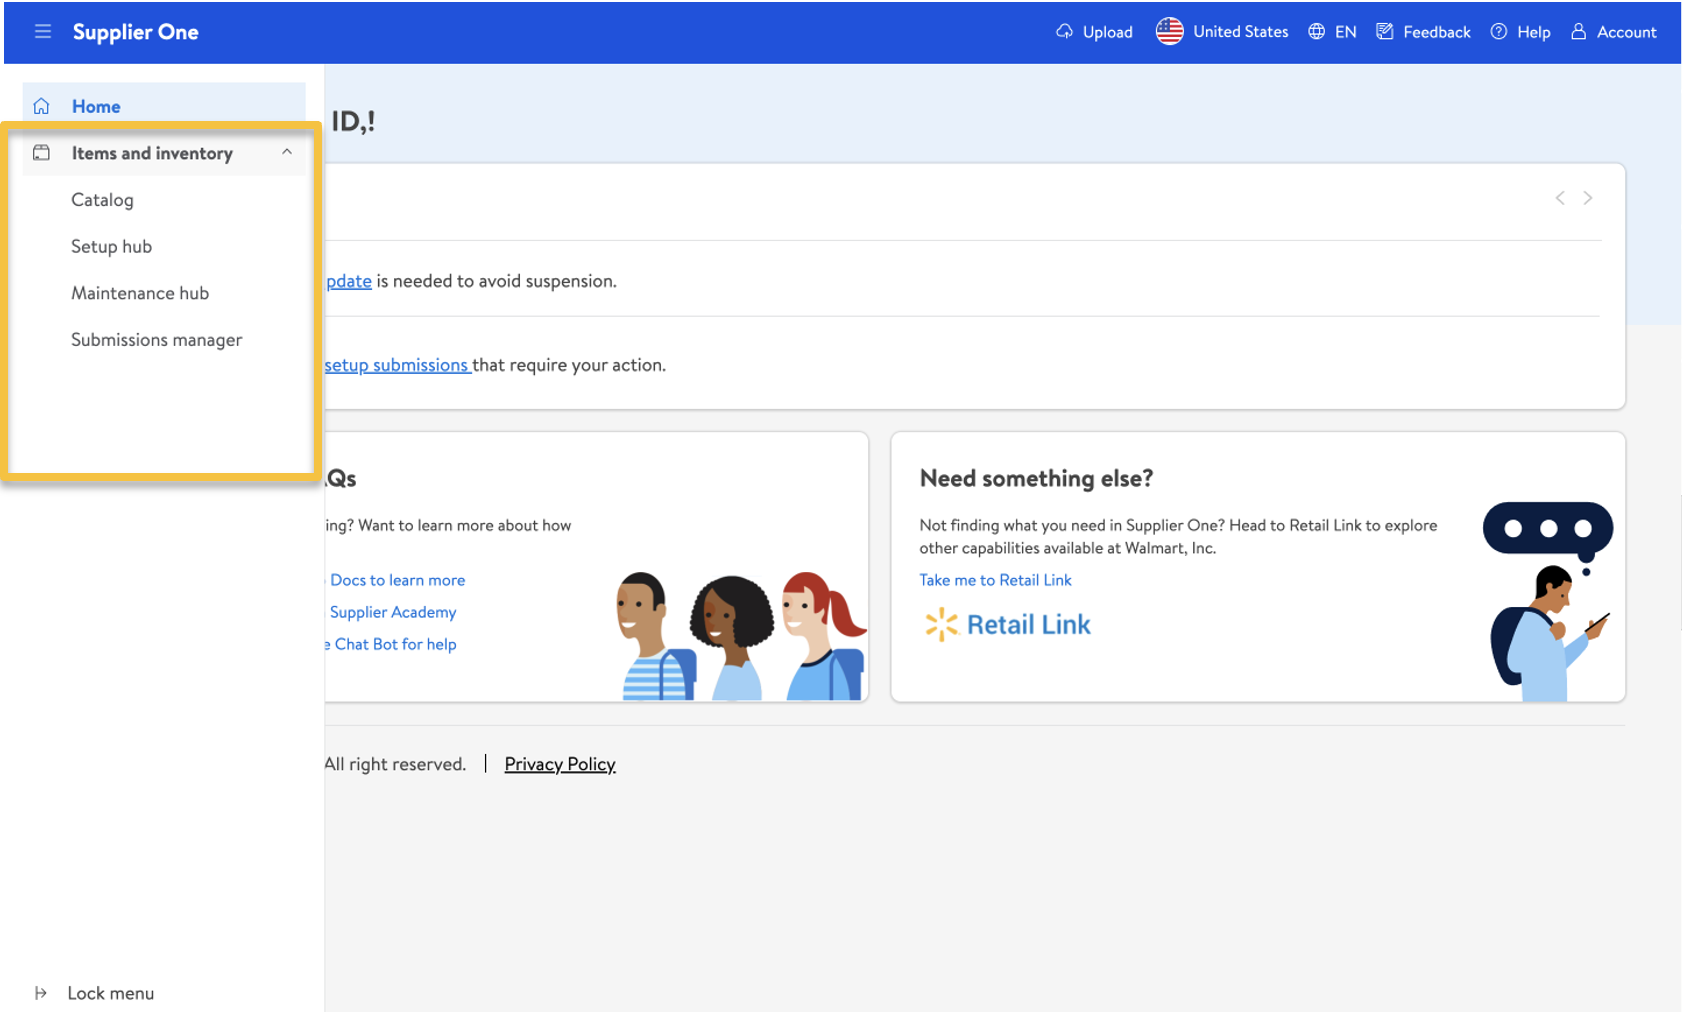Click the hamburger menu icon
Viewport: 1682px width, 1012px height.
pyautogui.click(x=43, y=32)
